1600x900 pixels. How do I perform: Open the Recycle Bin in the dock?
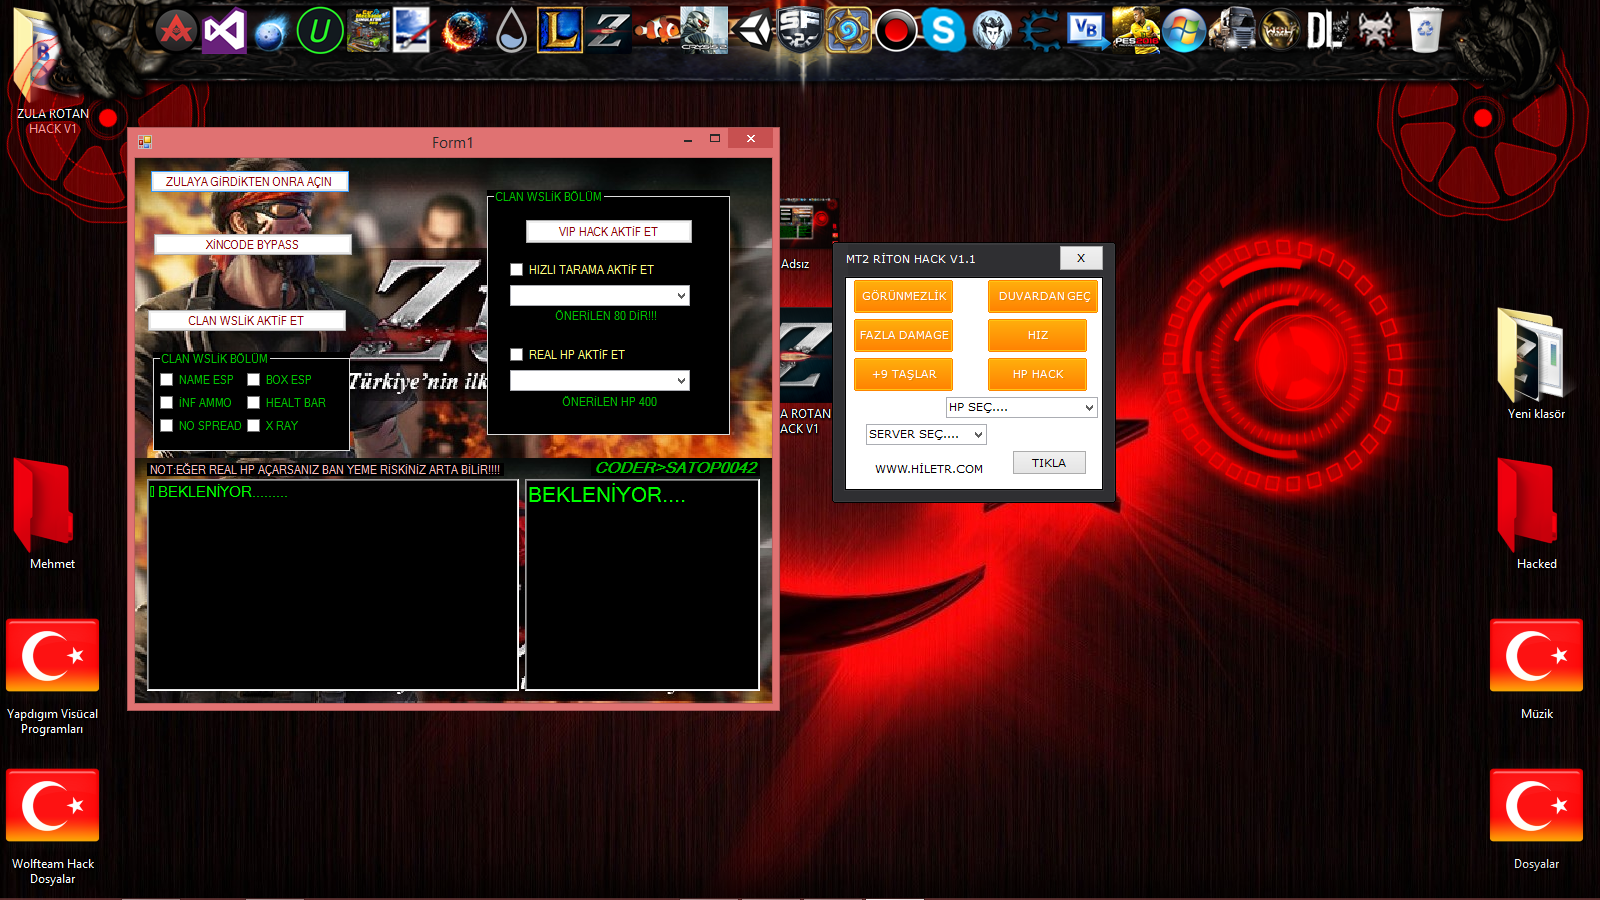click(1425, 31)
